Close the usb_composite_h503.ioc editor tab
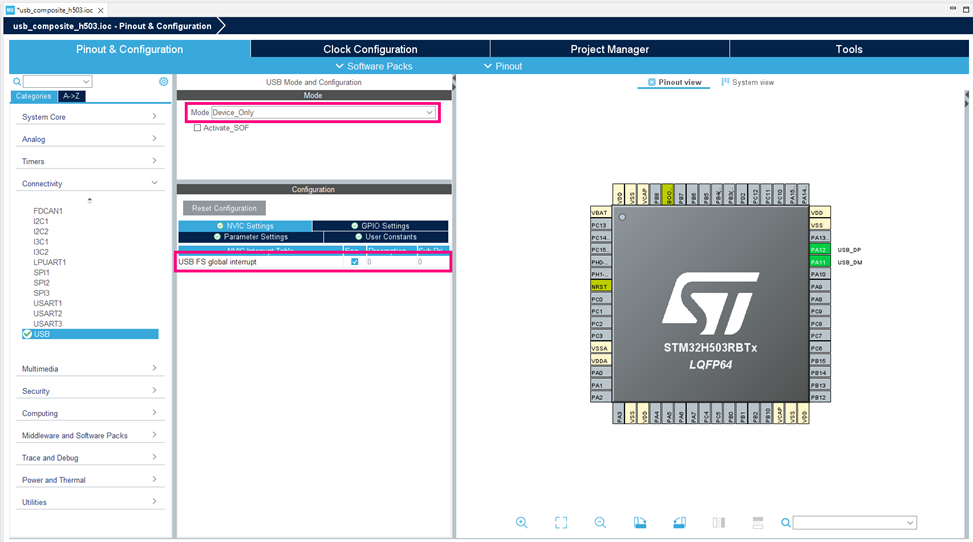The image size is (973, 542). (x=101, y=10)
